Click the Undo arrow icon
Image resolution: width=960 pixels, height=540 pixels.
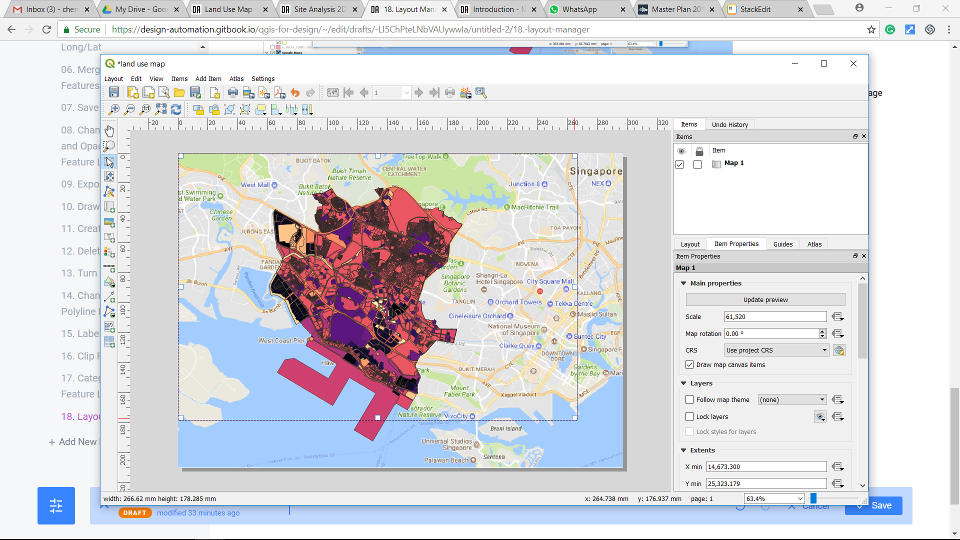295,92
